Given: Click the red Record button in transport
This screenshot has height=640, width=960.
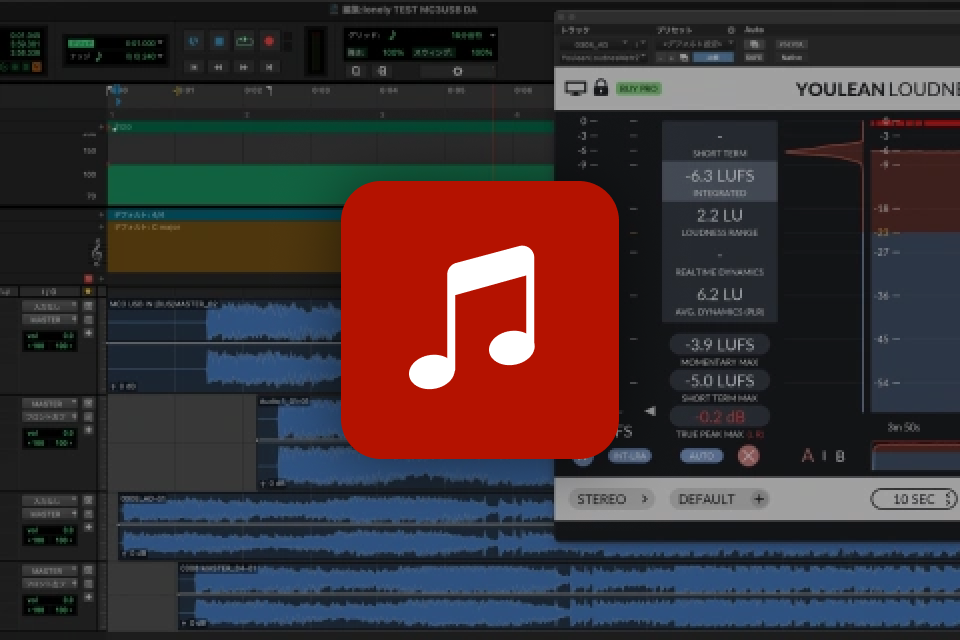Looking at the screenshot, I should tap(269, 42).
